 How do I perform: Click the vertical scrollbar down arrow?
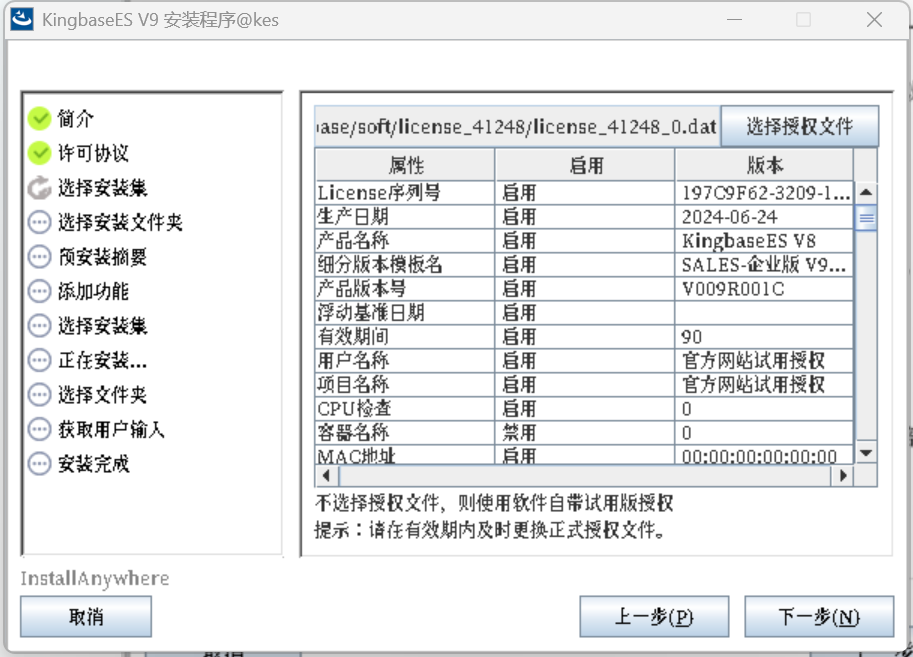click(x=866, y=453)
